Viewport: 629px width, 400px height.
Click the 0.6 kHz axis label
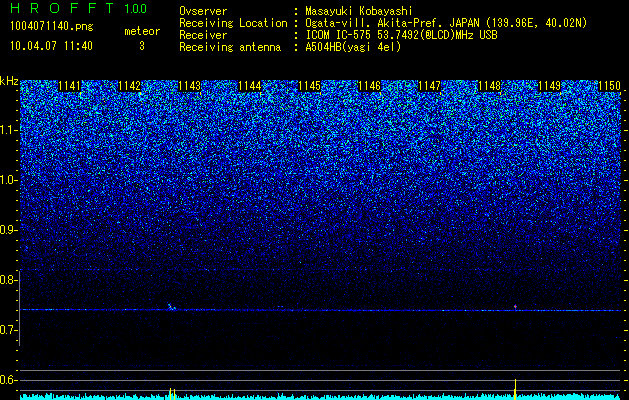point(7,380)
